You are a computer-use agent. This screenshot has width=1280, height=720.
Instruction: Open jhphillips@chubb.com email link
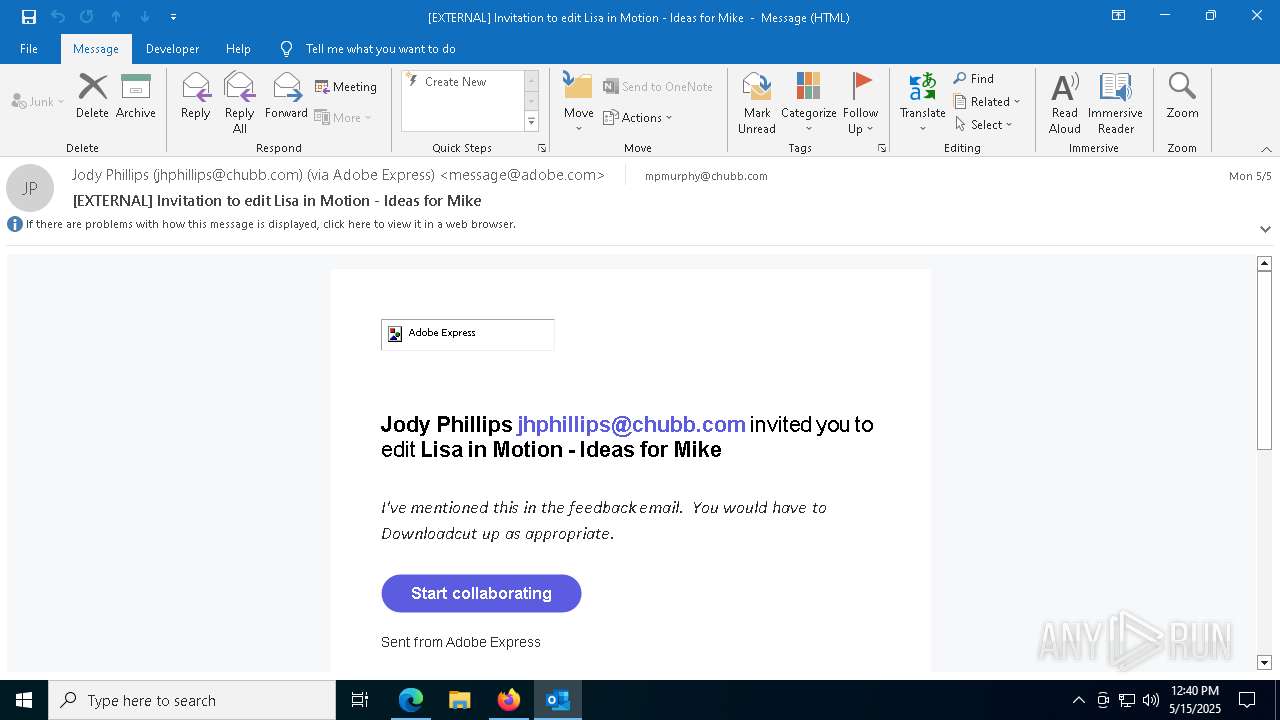click(631, 424)
